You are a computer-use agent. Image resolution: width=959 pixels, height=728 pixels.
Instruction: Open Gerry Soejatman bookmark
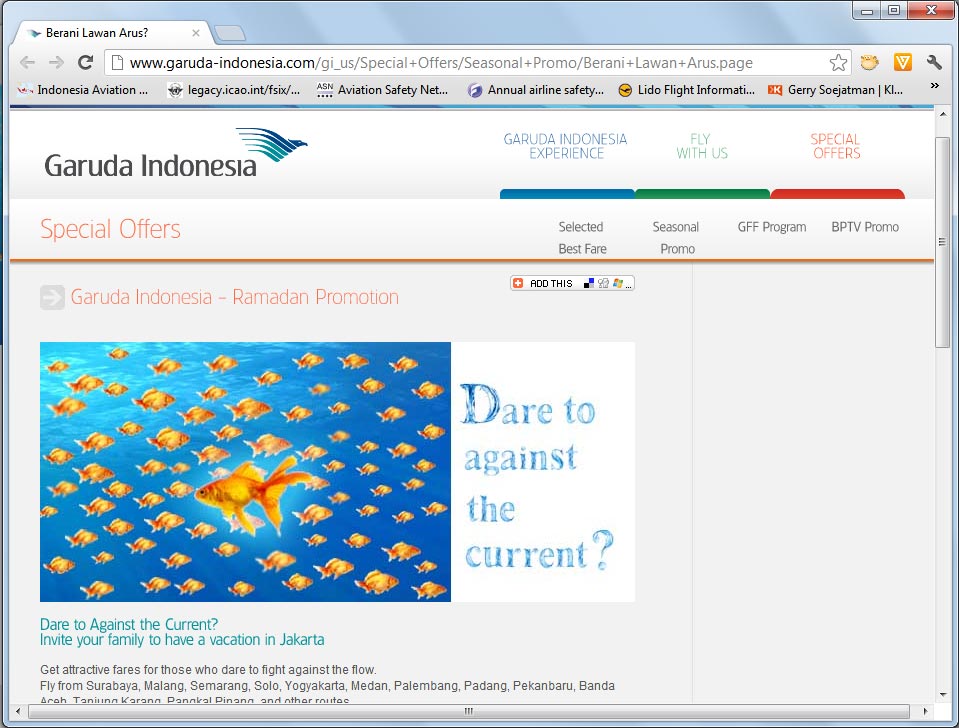[836, 90]
